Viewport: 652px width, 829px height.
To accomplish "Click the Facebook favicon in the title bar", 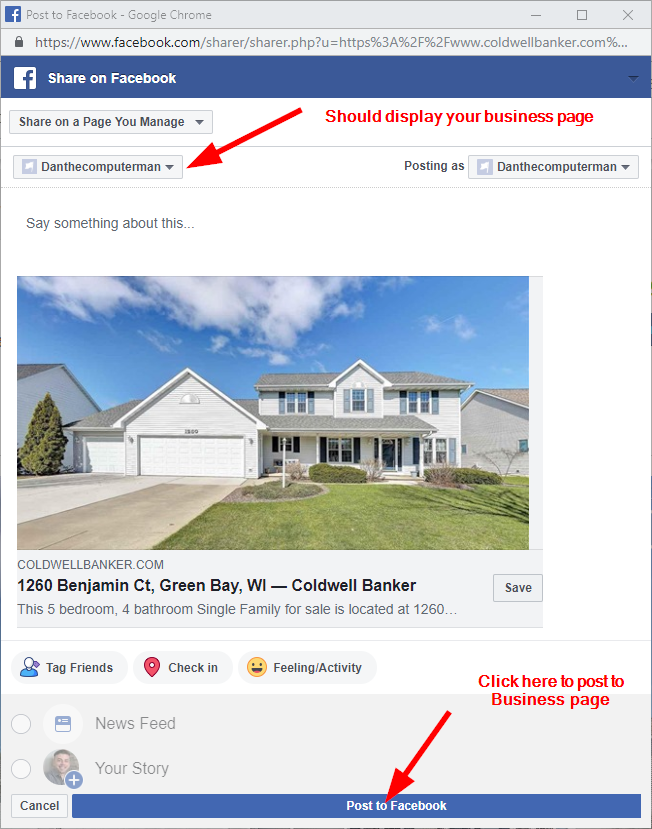I will pyautogui.click(x=12, y=14).
